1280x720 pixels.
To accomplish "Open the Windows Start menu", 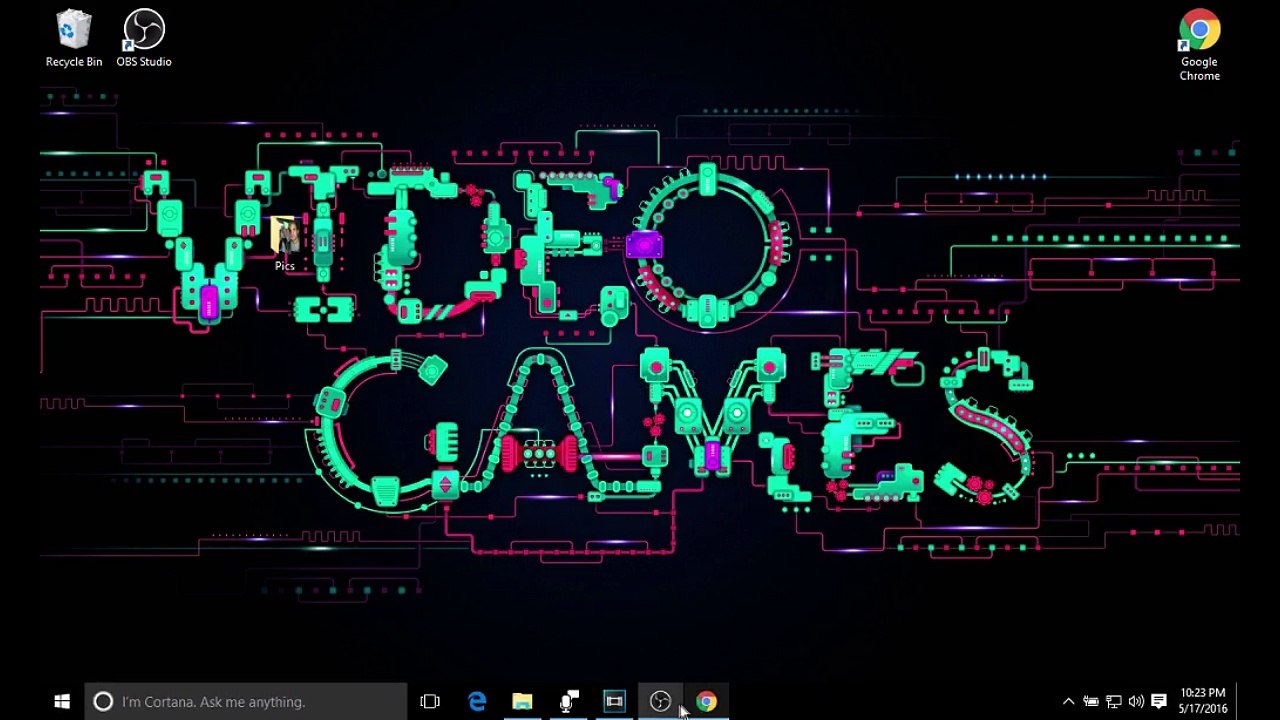I will point(62,702).
